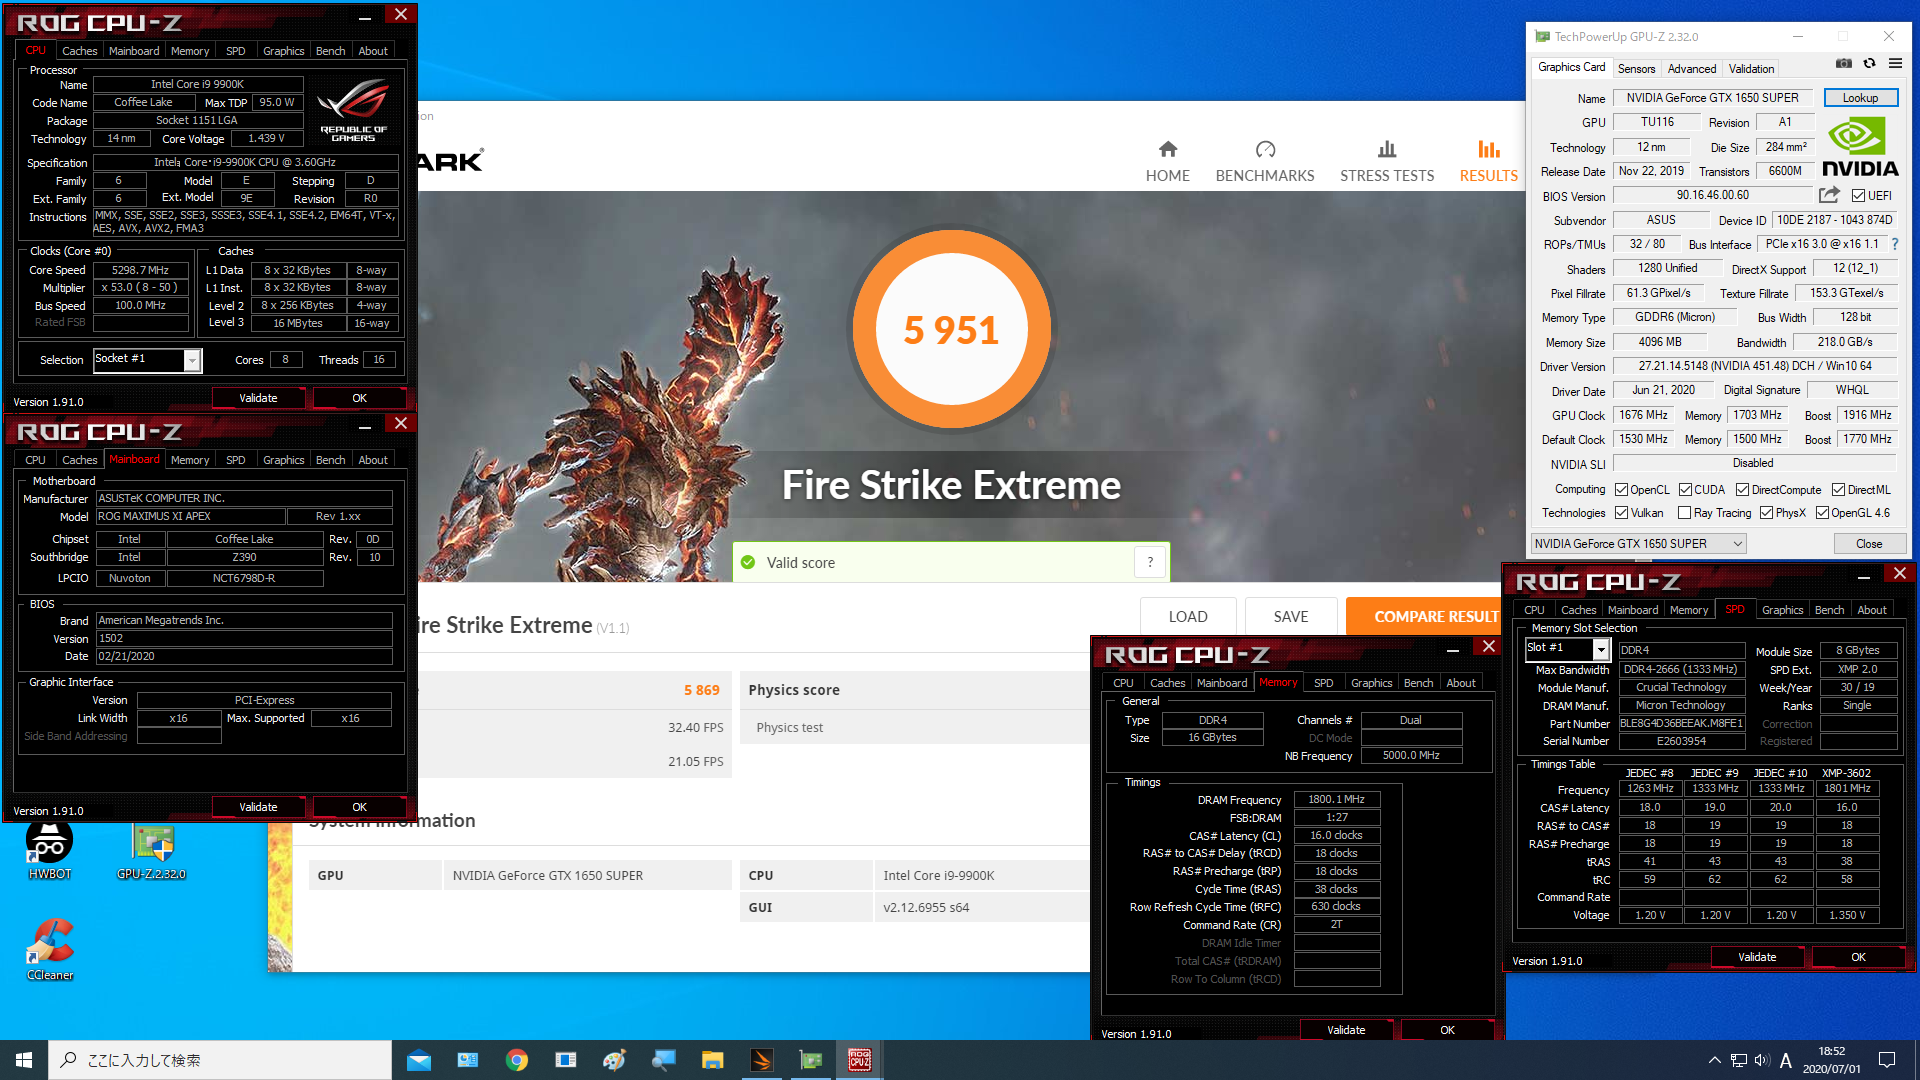This screenshot has height=1080, width=1920.
Task: Toggle the UEFI checkbox in GPU-Z
Action: point(1858,196)
